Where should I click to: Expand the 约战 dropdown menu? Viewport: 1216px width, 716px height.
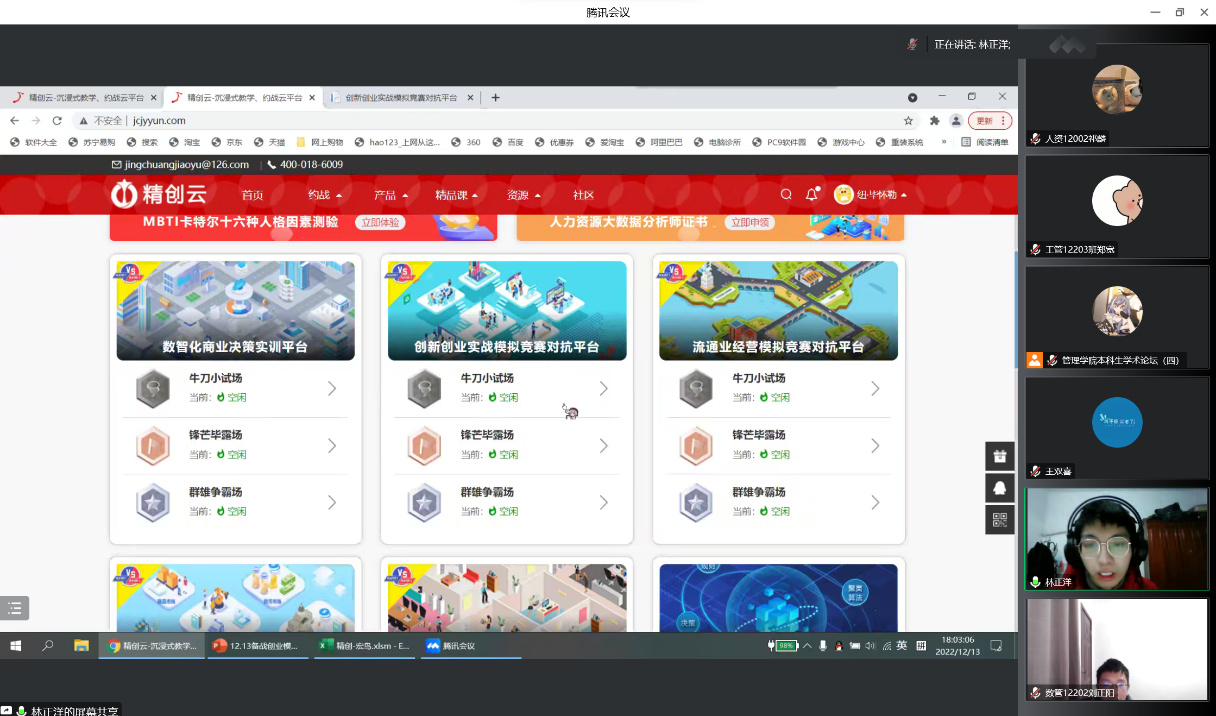click(325, 195)
